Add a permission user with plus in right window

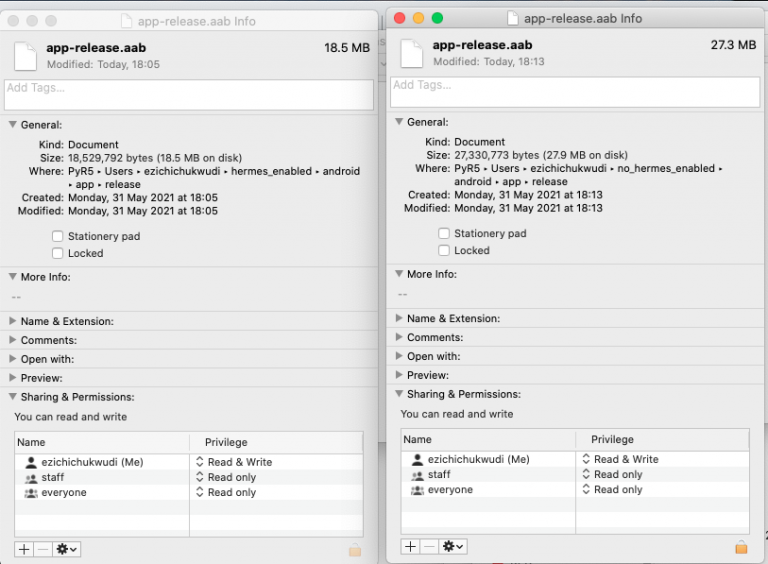(x=410, y=546)
